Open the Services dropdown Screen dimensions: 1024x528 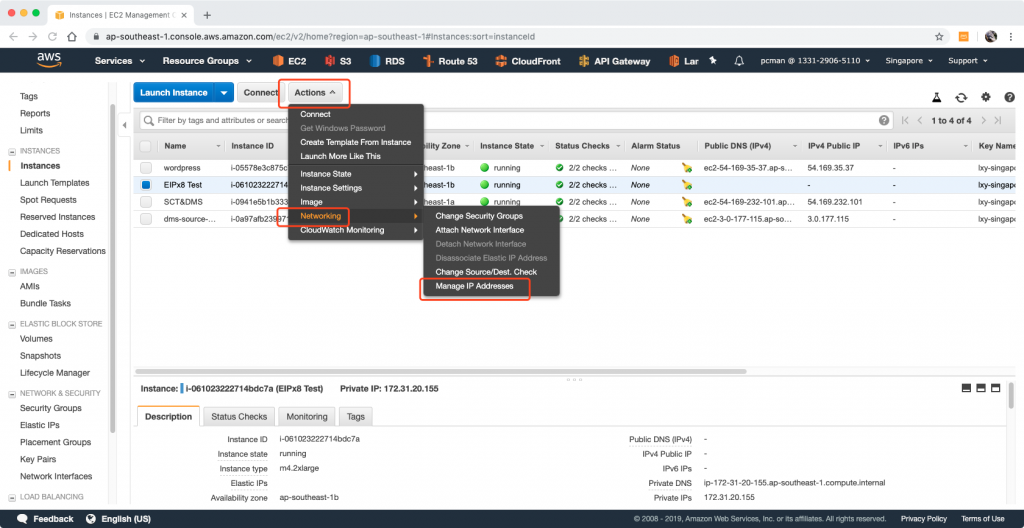click(x=120, y=61)
